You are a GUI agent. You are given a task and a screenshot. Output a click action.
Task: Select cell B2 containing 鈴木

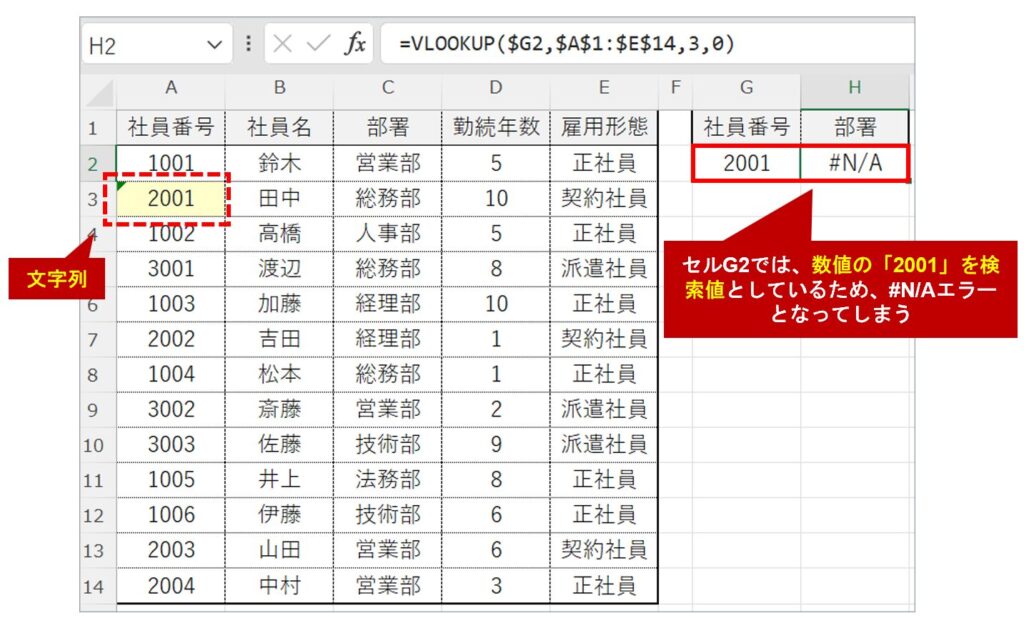coord(279,163)
